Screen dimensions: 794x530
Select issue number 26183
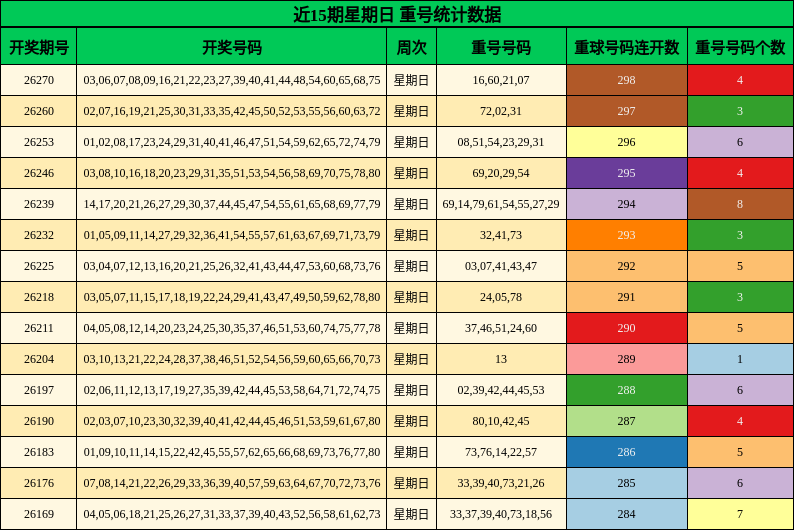click(38, 452)
